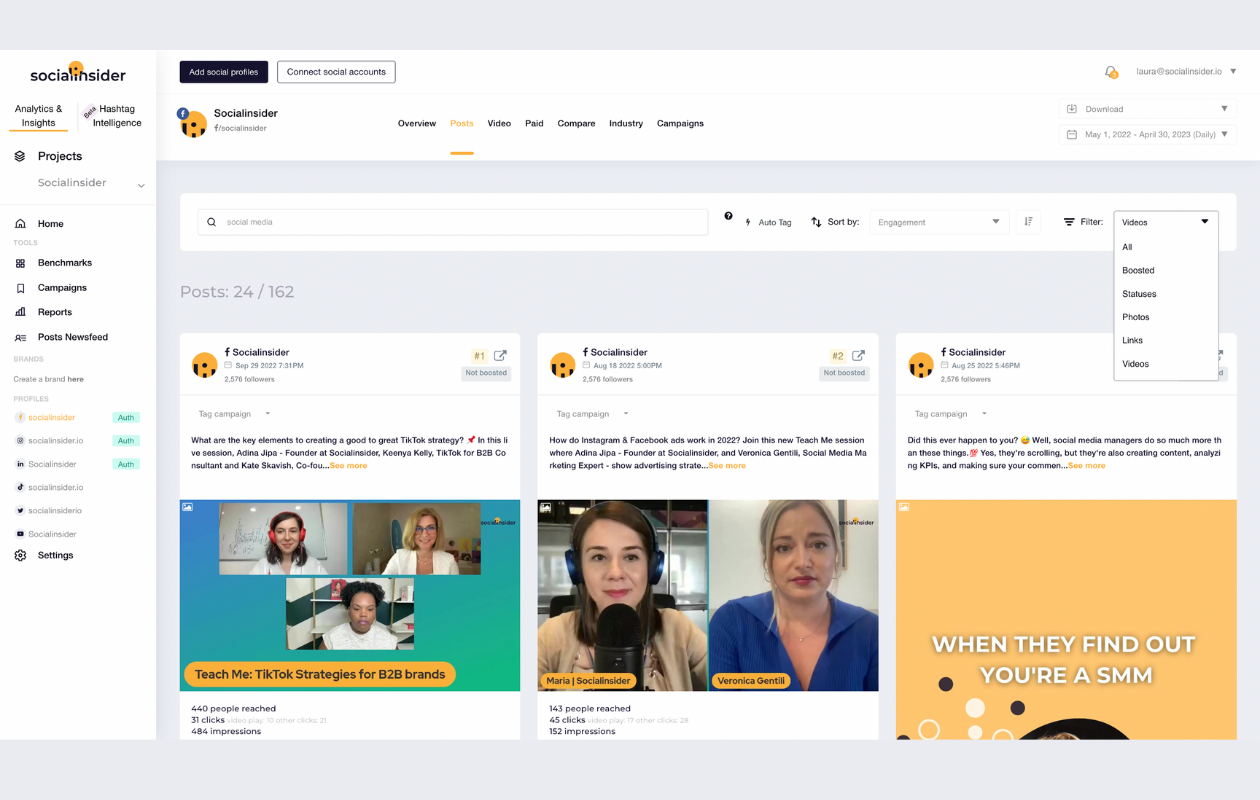The image size is (1260, 800).
Task: Click the Auto Tag lightning button
Action: [768, 222]
